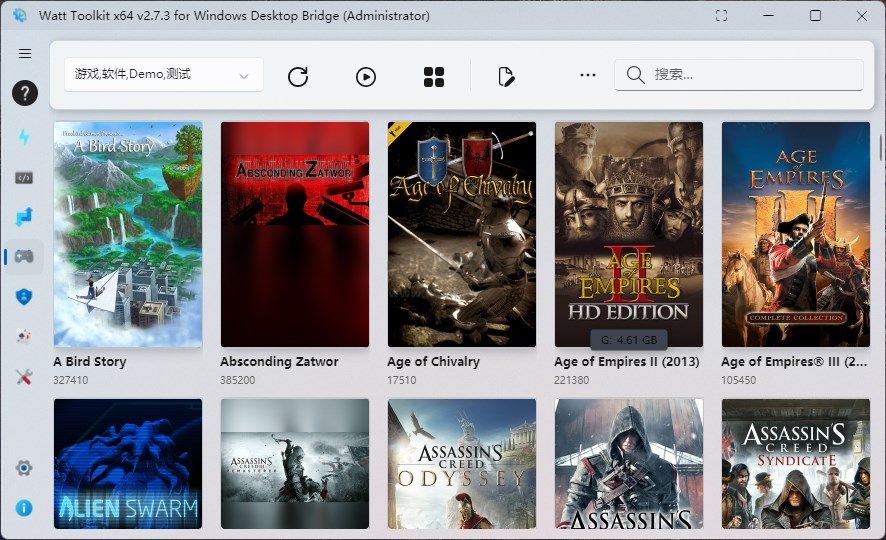Image resolution: width=886 pixels, height=540 pixels.
Task: Open the gear settings page
Action: (x=24, y=468)
